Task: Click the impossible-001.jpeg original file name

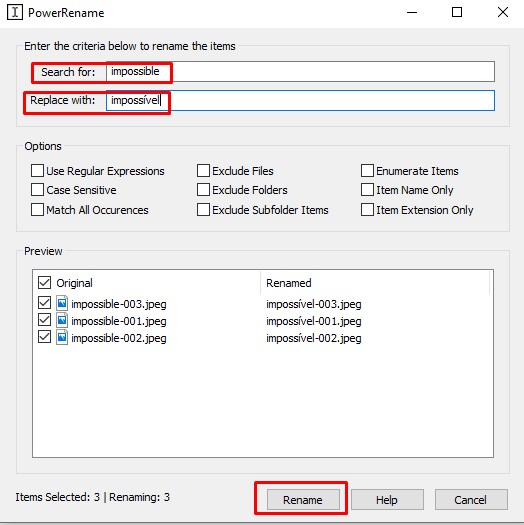Action: pos(119,321)
